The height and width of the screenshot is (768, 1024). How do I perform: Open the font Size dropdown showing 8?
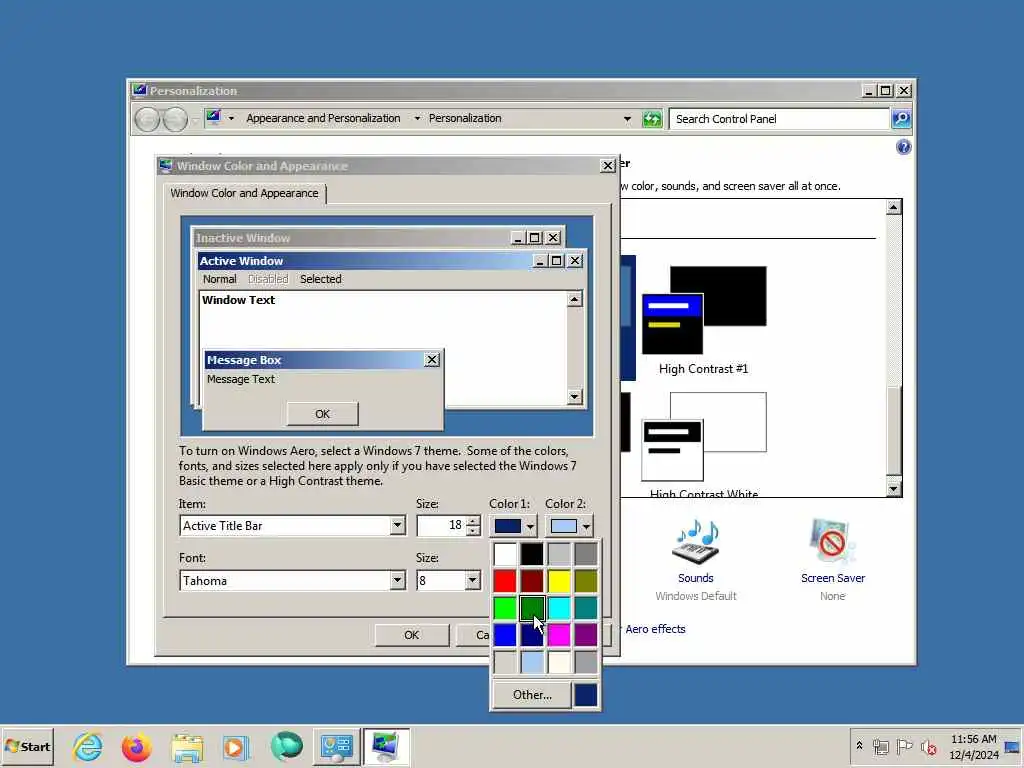[x=472, y=581]
